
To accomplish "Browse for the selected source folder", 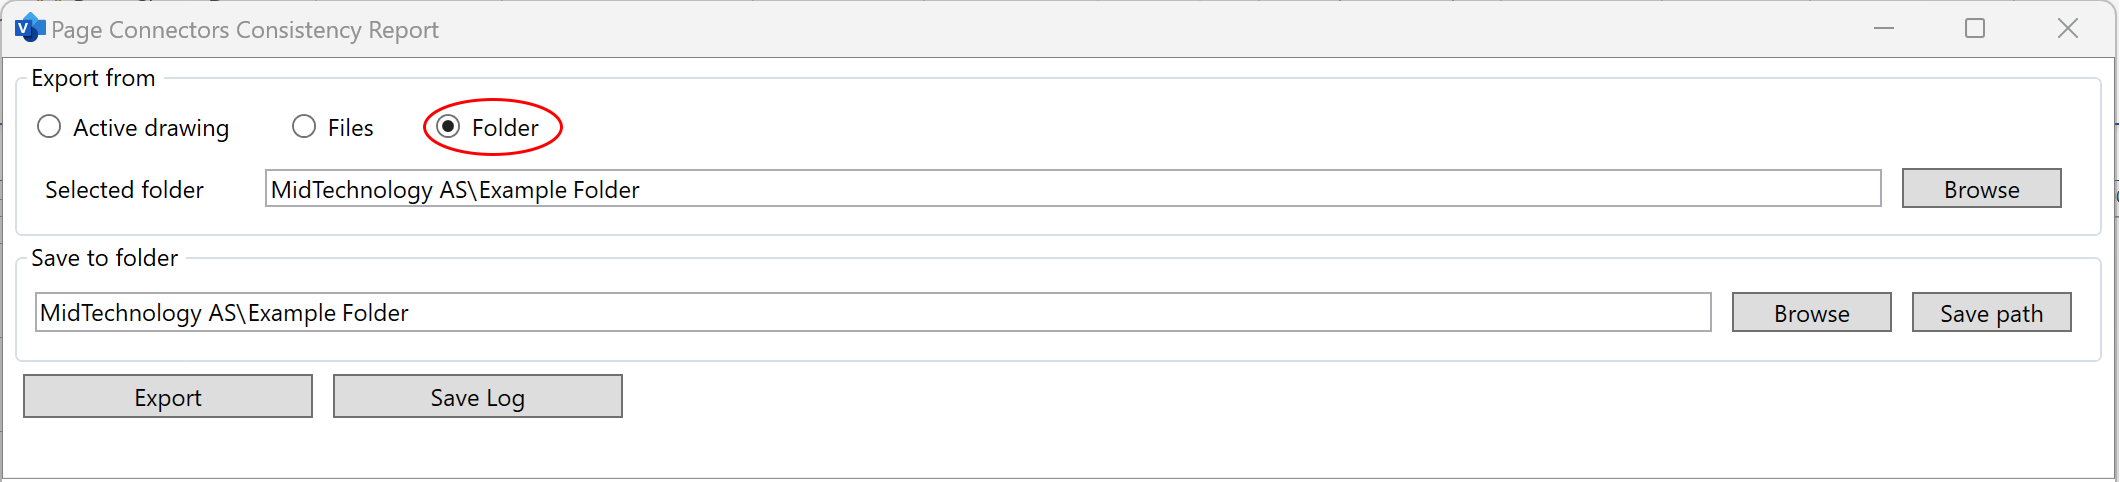I will pyautogui.click(x=1981, y=188).
